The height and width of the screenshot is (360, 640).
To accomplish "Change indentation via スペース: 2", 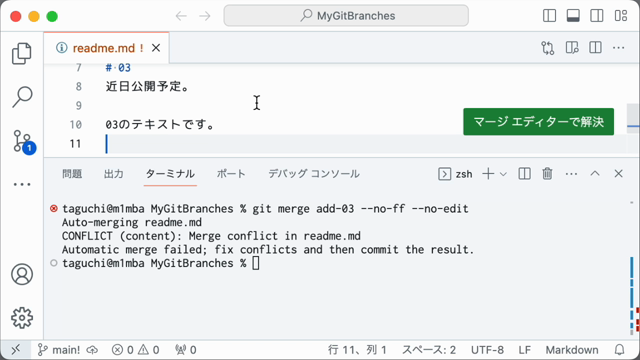I will [x=429, y=350].
